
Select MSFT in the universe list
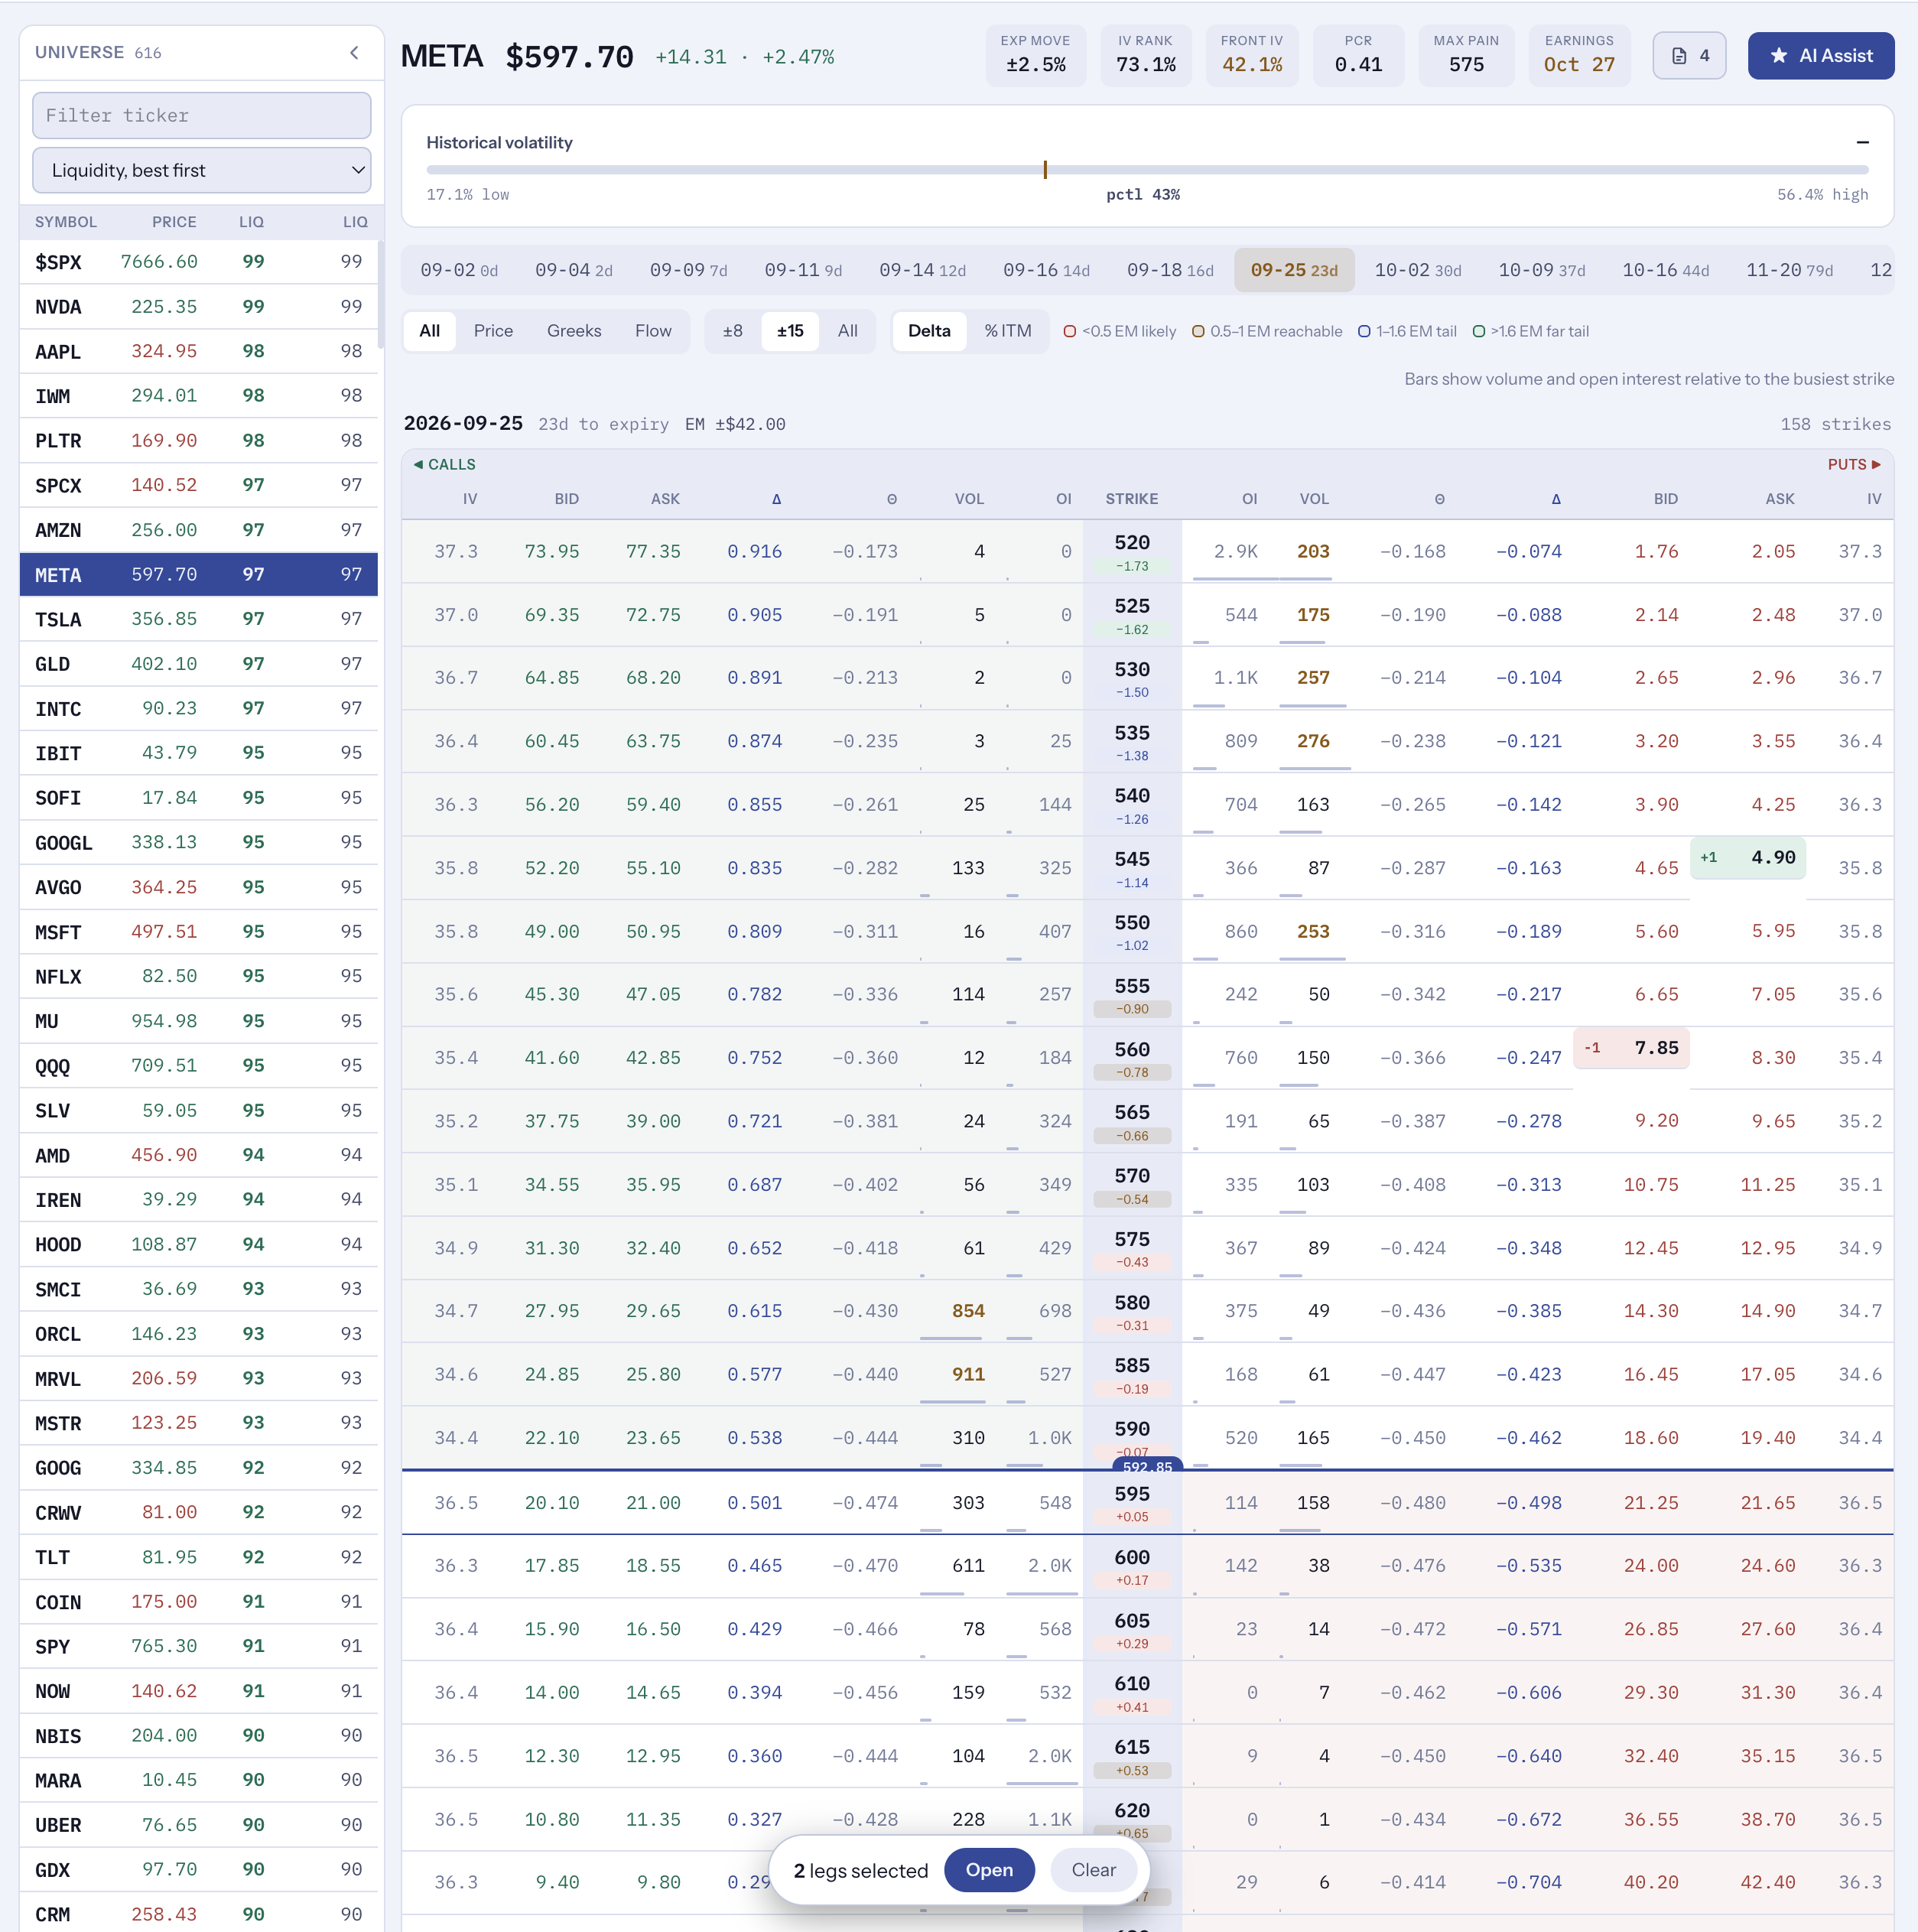[x=199, y=932]
